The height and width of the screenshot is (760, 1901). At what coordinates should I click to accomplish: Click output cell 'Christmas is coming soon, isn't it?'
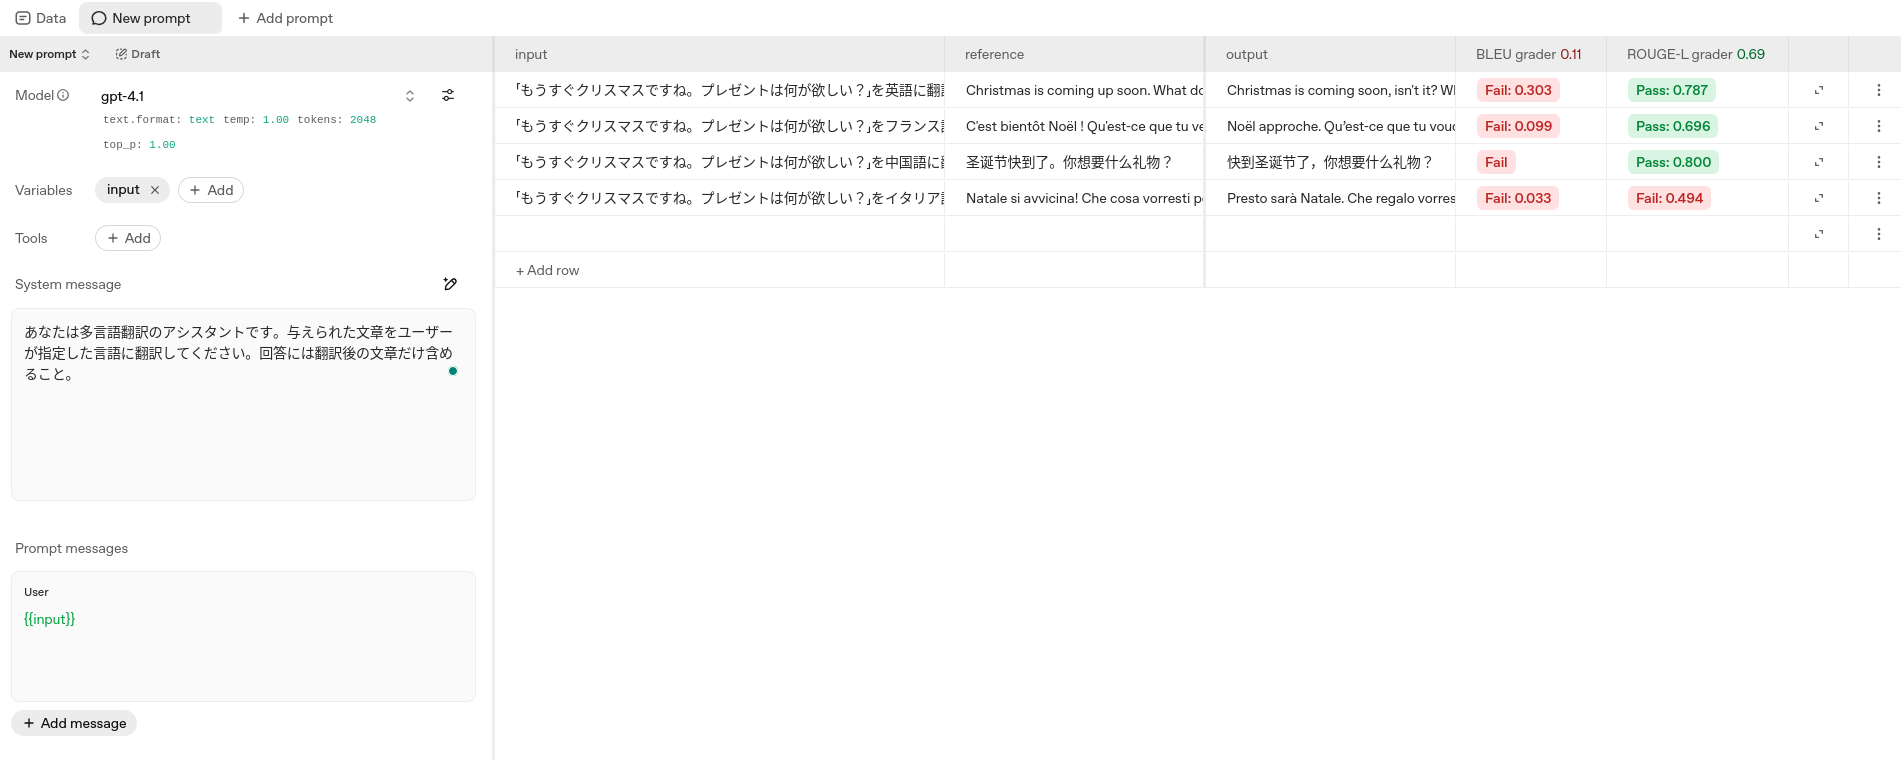click(x=1330, y=90)
